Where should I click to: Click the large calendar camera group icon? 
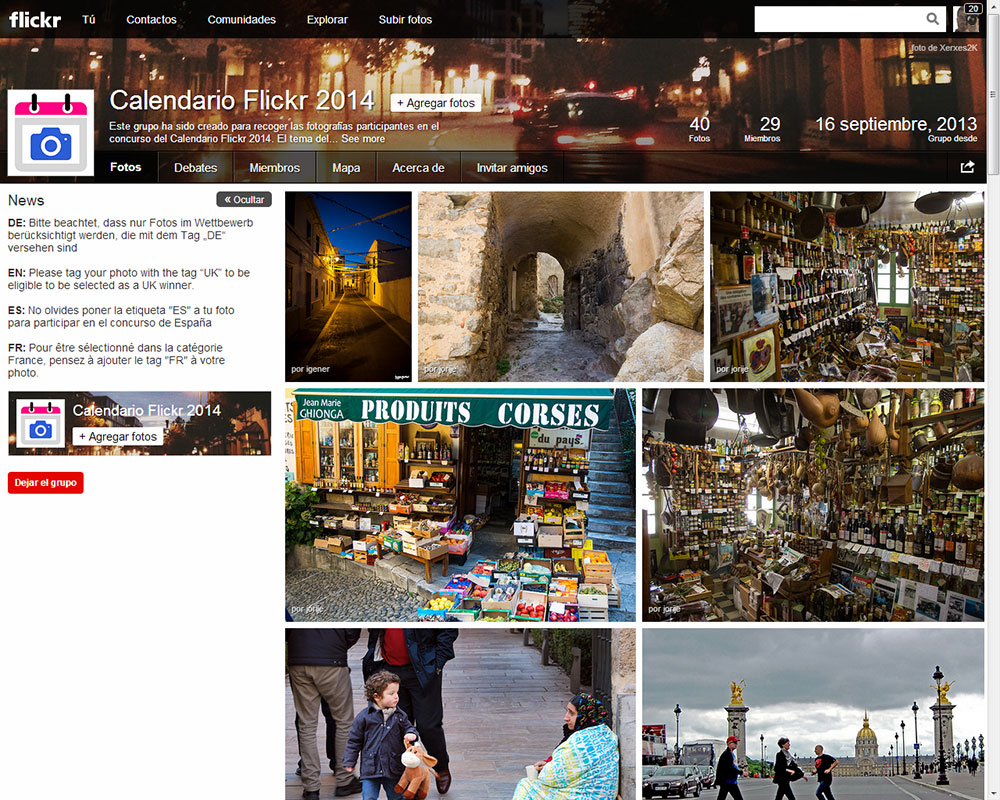[x=50, y=133]
